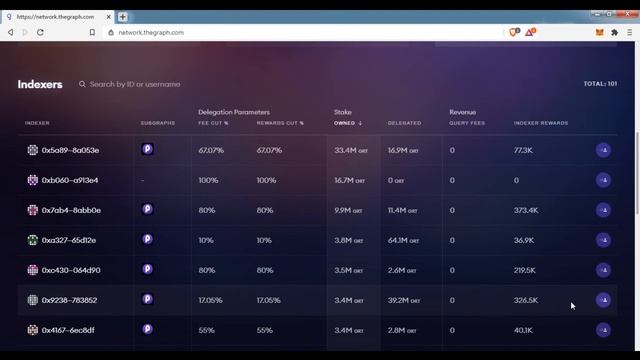The height and width of the screenshot is (360, 640).
Task: Open indexer 0xc430–064d90
Action: pos(71,270)
